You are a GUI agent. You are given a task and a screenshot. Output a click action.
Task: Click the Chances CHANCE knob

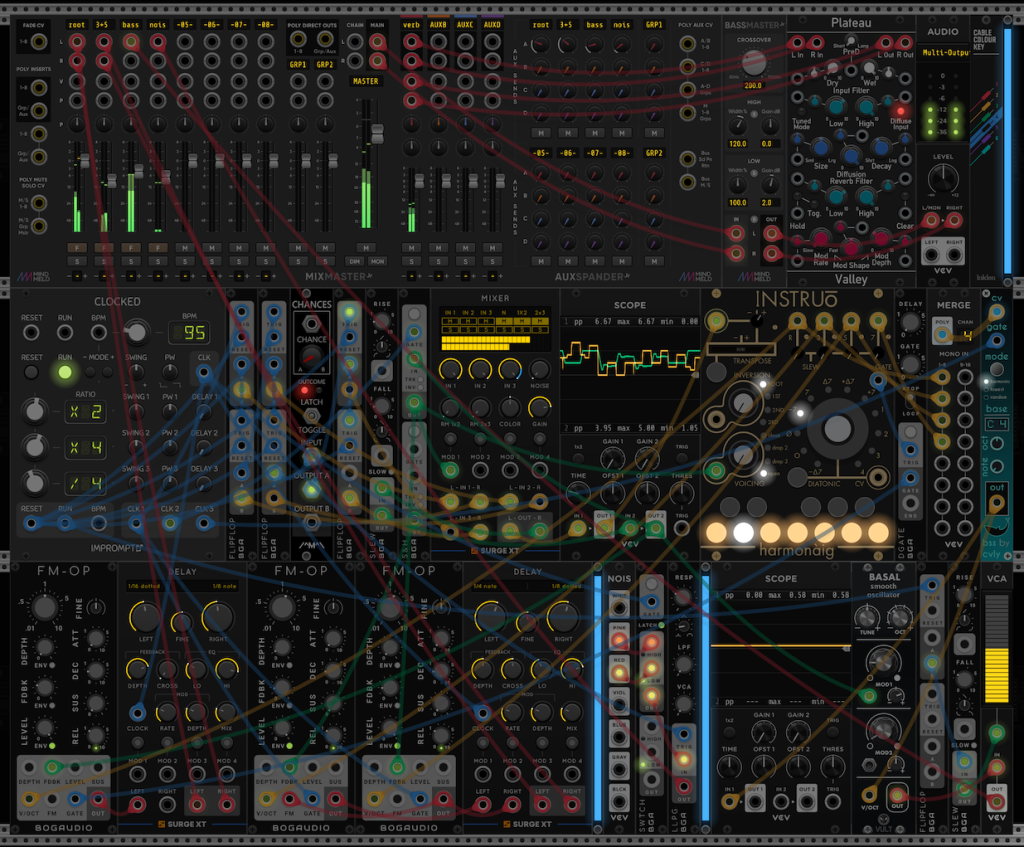point(311,357)
